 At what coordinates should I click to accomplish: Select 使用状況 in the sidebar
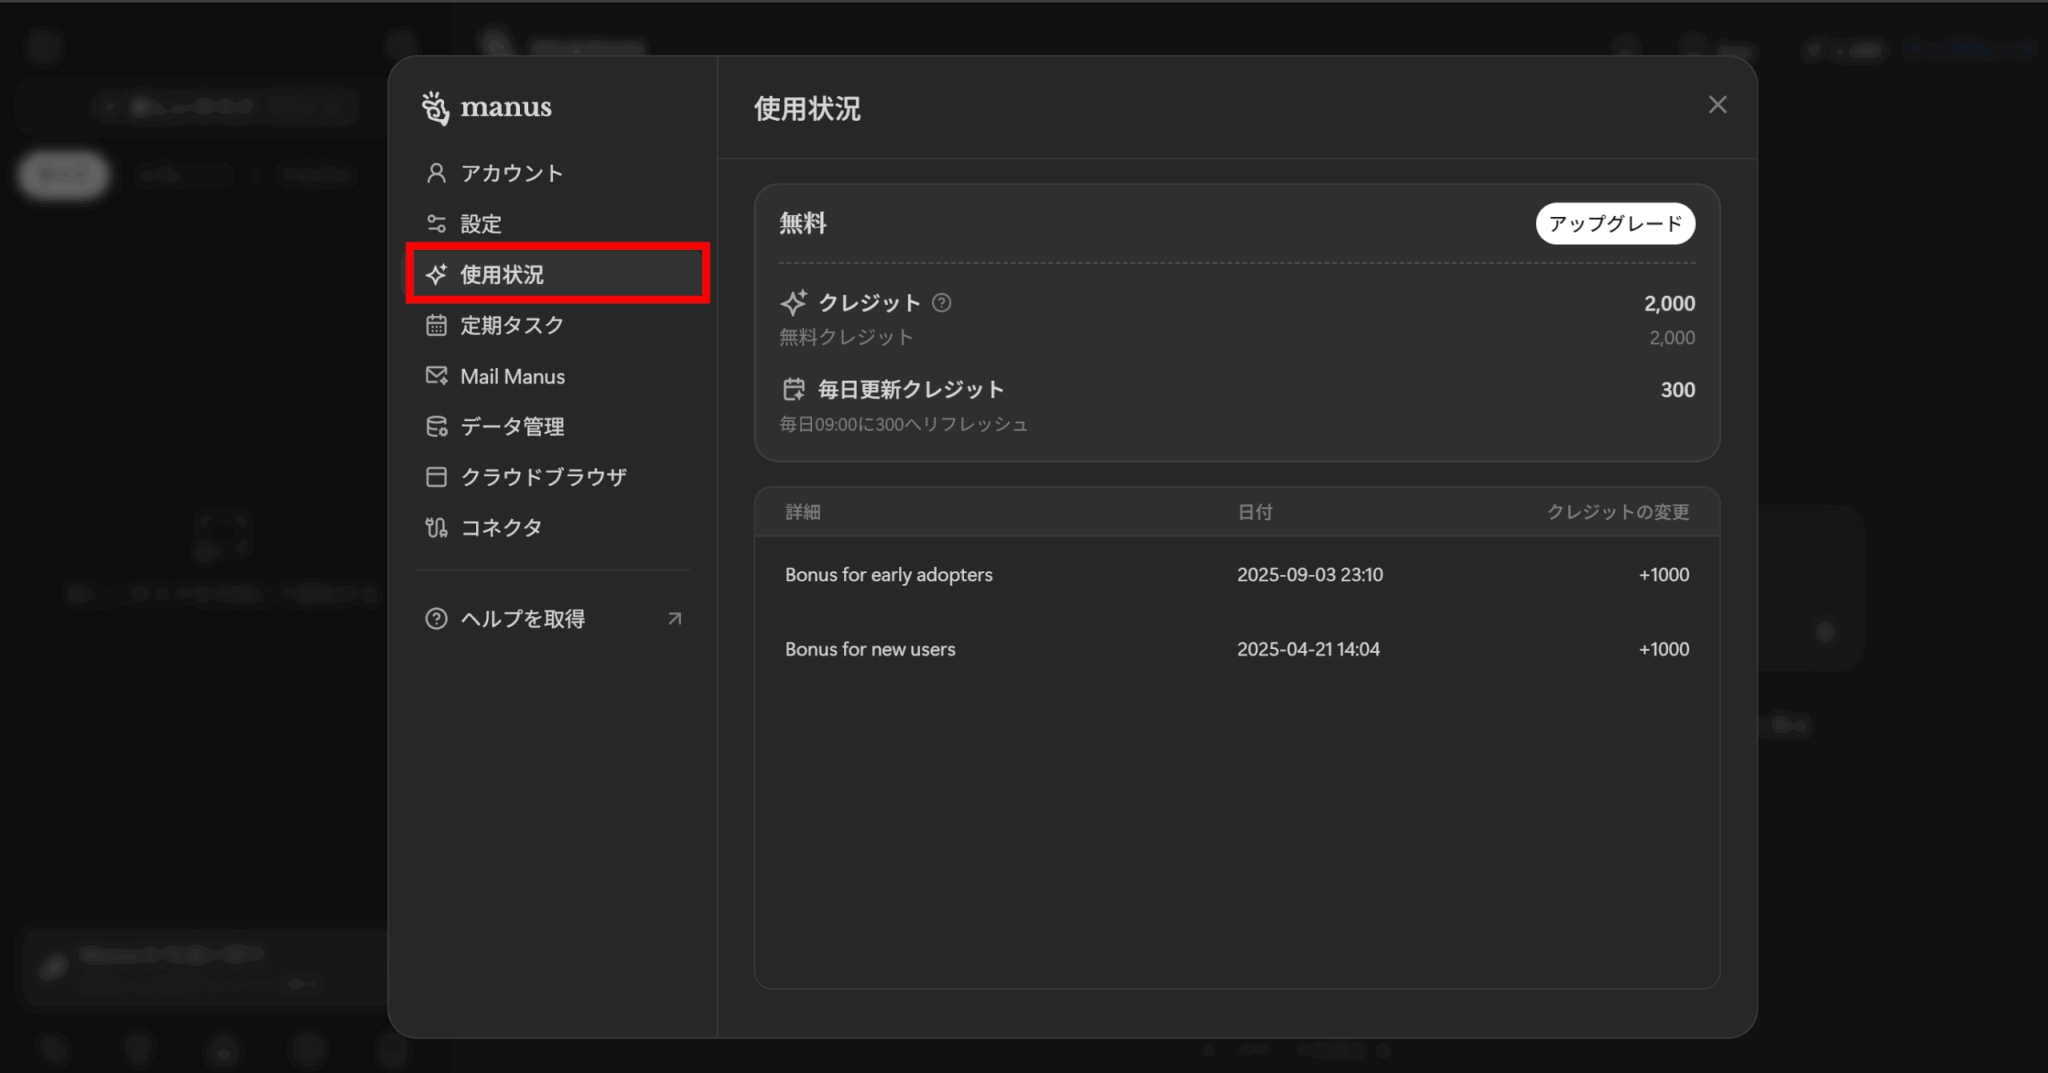556,274
